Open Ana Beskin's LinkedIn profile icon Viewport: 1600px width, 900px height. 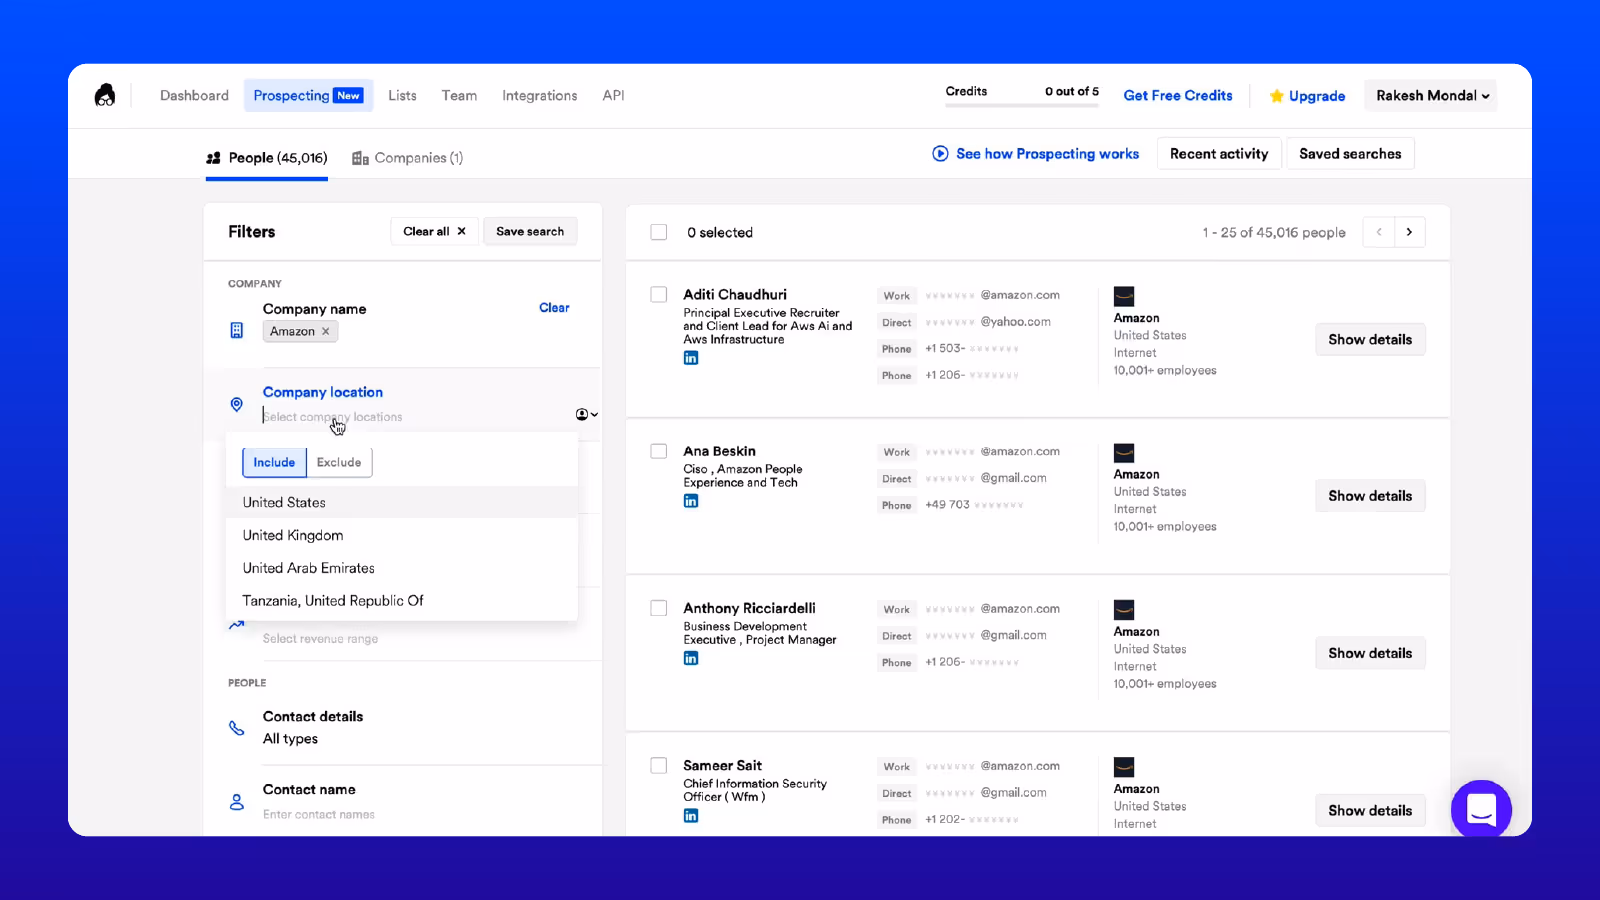coord(691,501)
